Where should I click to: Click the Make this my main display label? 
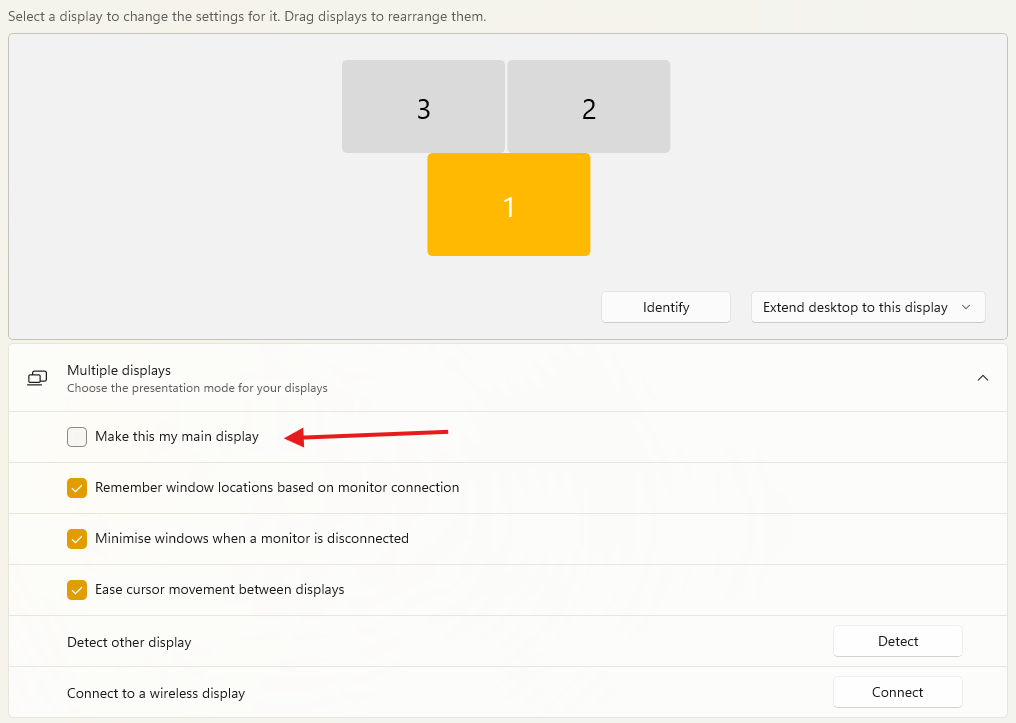click(x=176, y=437)
